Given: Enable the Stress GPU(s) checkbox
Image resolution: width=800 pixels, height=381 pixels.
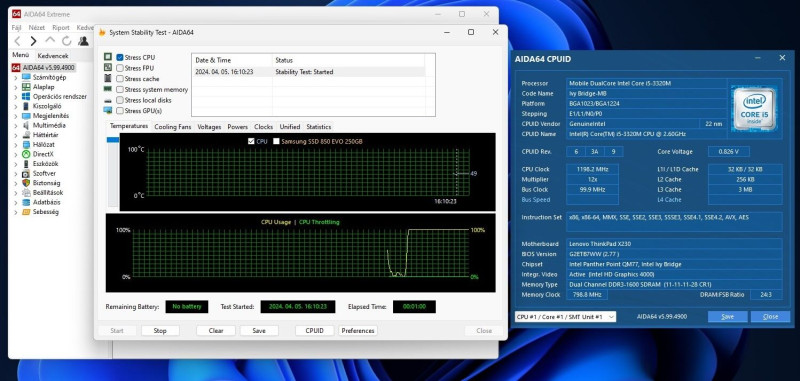Looking at the screenshot, I should 120,111.
